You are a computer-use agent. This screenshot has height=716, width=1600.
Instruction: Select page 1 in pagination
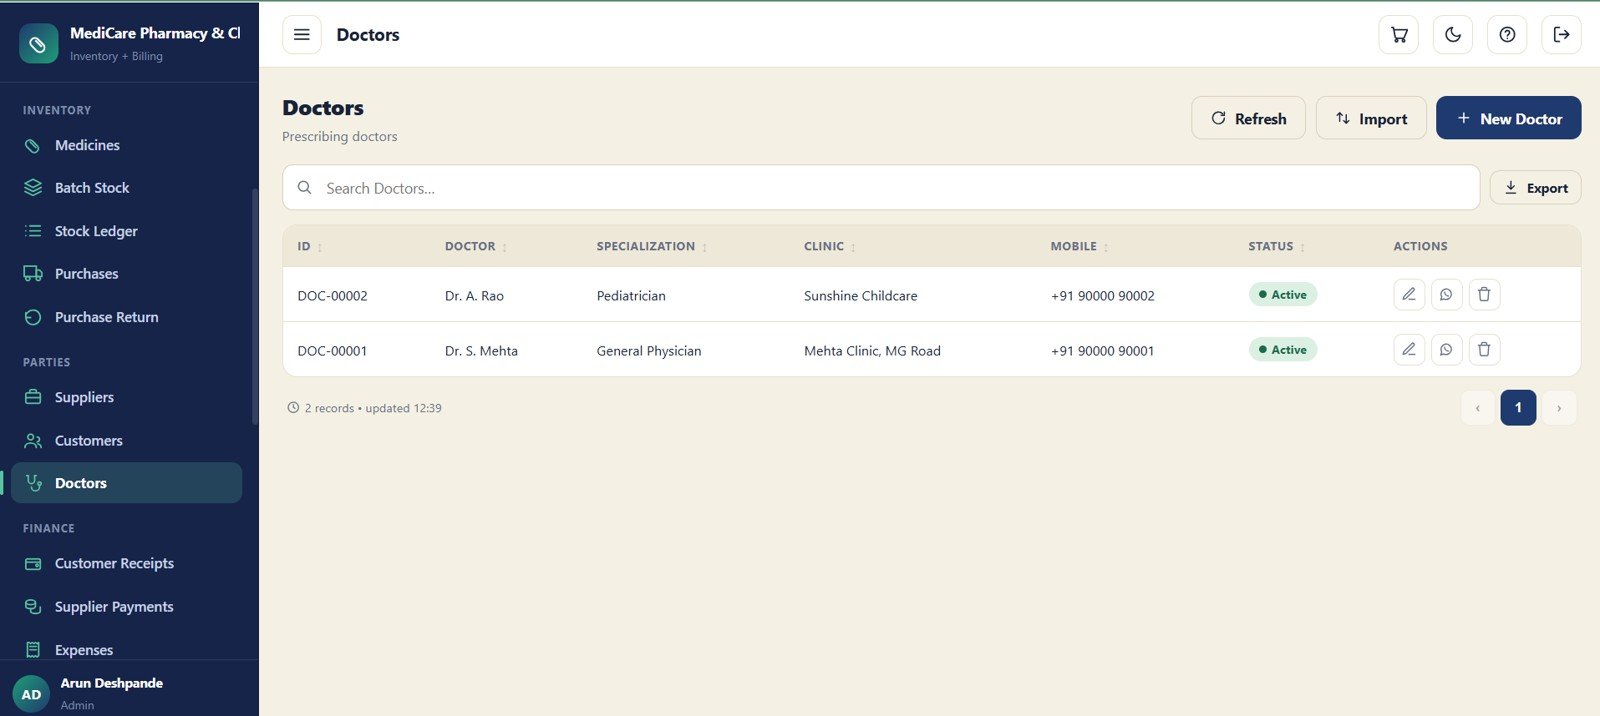pos(1518,408)
